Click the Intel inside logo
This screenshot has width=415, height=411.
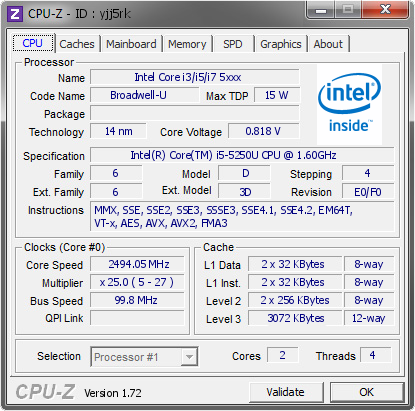click(349, 104)
